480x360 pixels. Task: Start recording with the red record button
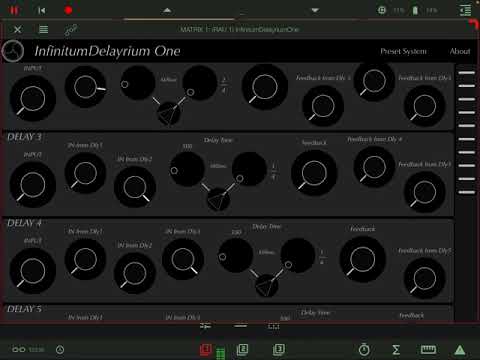(68, 11)
